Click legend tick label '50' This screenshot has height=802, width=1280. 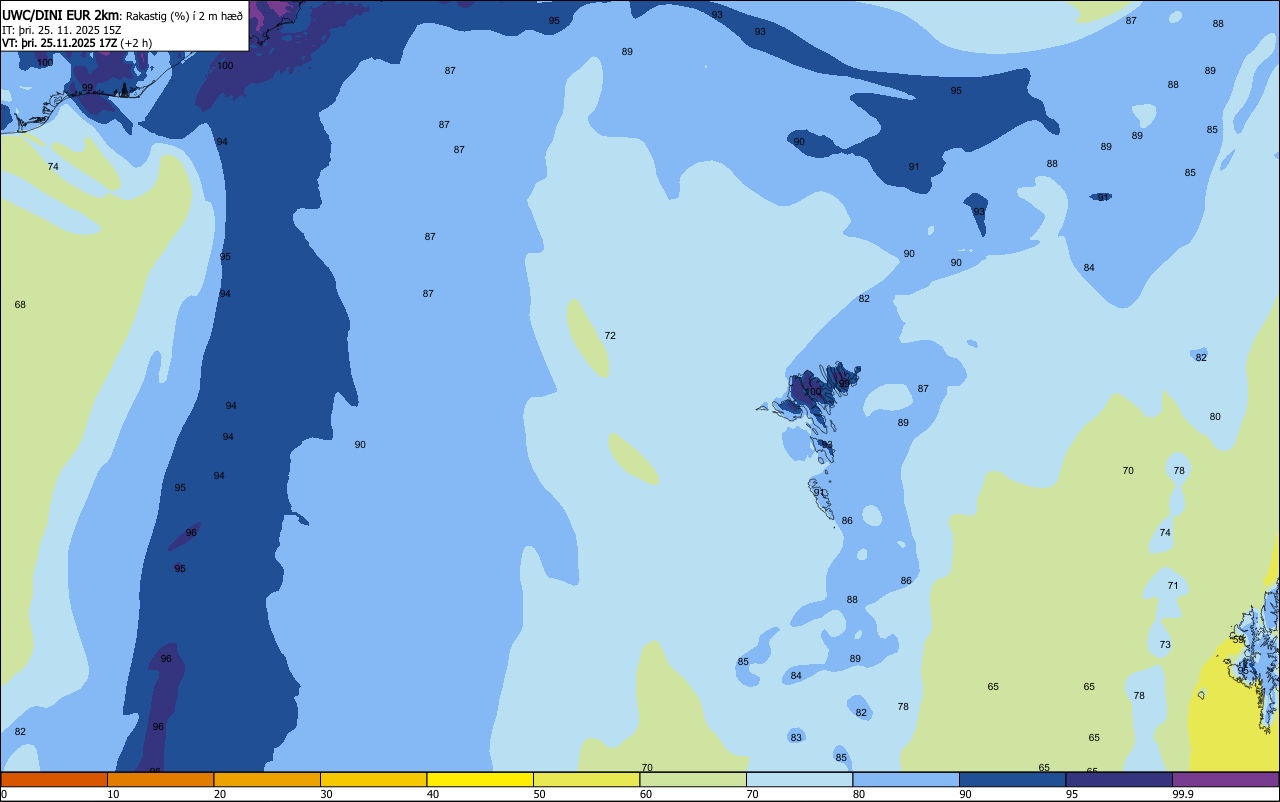tap(539, 794)
